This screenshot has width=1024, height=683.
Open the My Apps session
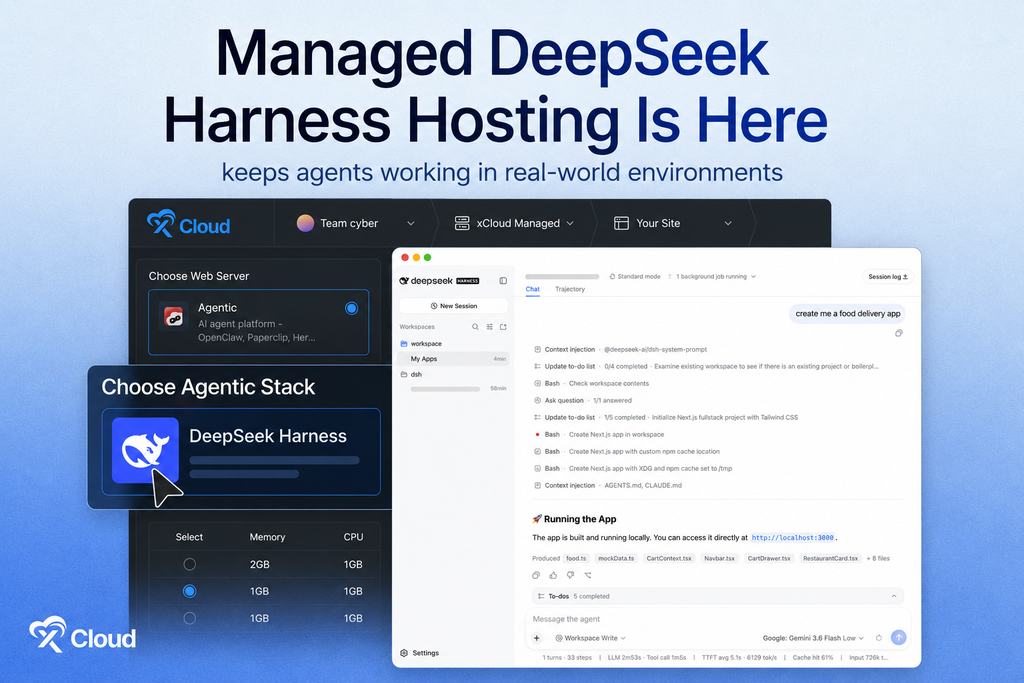pyautogui.click(x=453, y=359)
